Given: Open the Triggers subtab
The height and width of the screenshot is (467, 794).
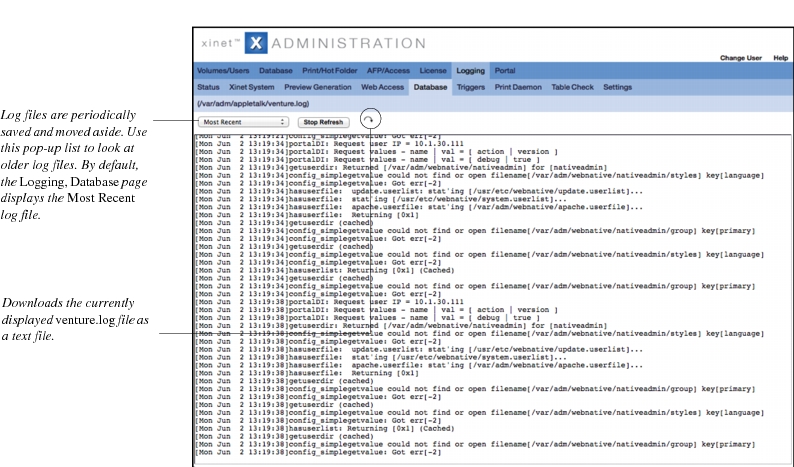Looking at the screenshot, I should [470, 87].
